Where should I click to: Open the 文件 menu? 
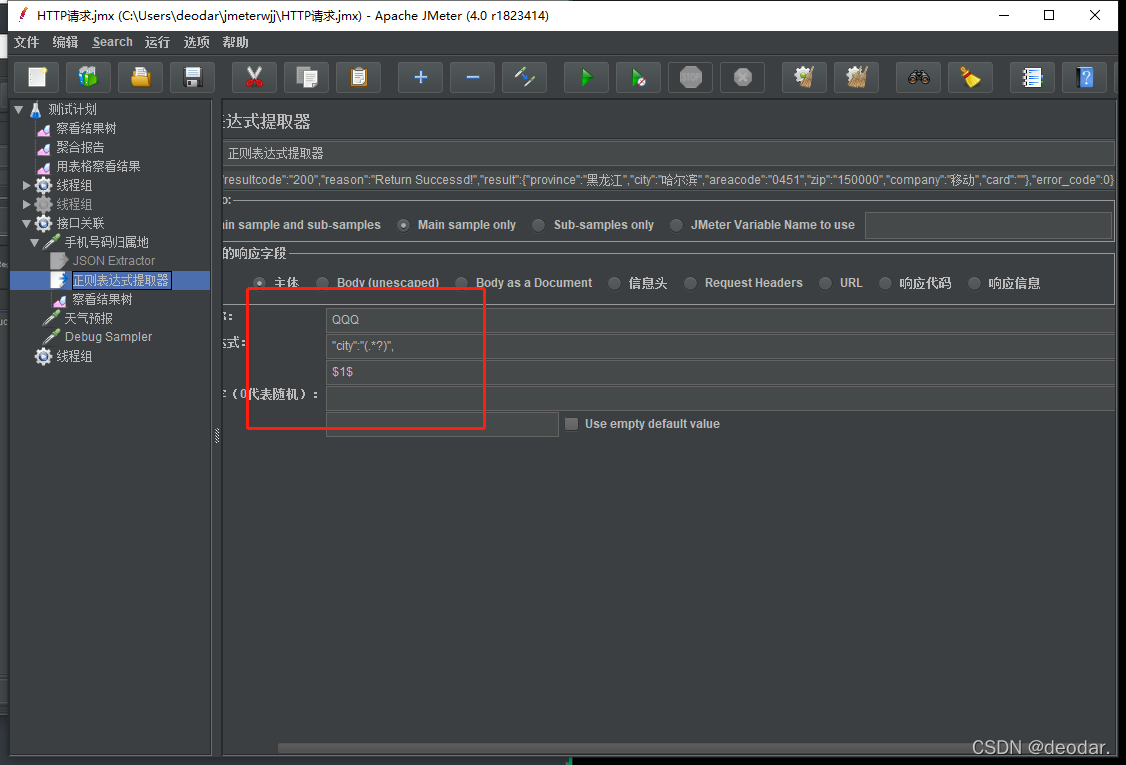point(27,42)
